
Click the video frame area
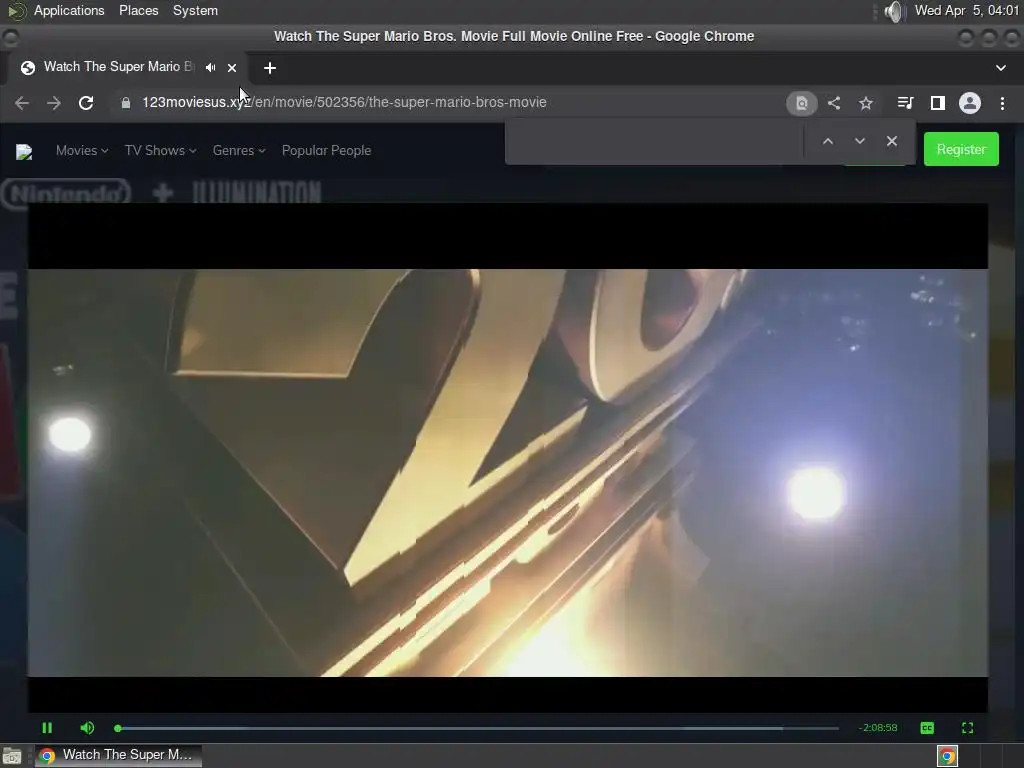point(507,457)
